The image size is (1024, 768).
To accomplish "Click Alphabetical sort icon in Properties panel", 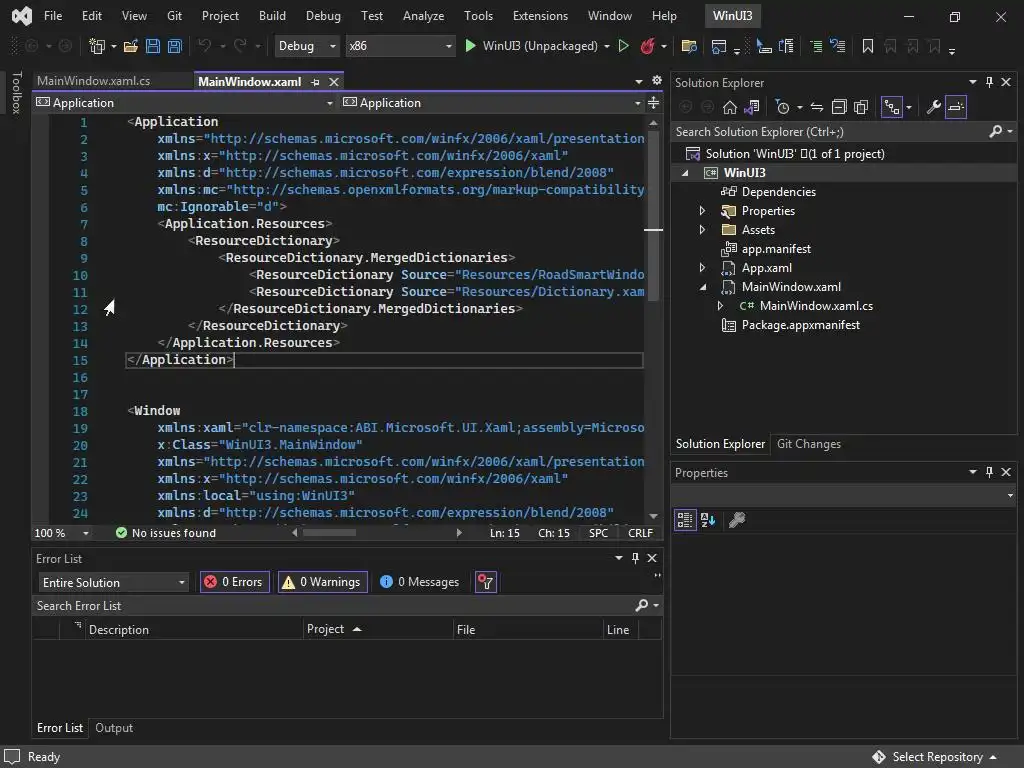I will pos(708,520).
